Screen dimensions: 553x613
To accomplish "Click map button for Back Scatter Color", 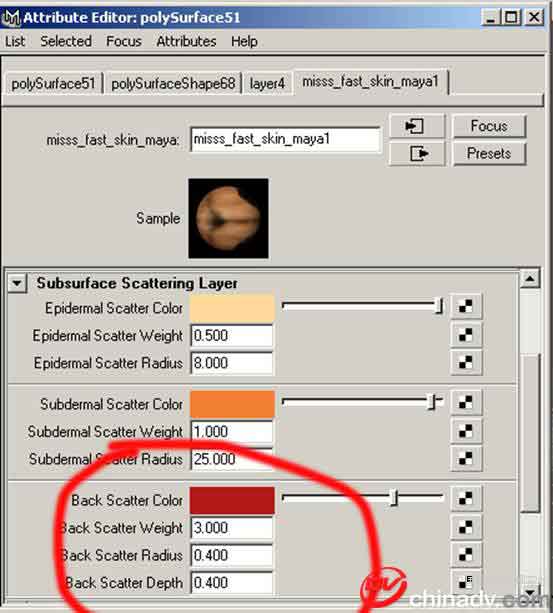I will [466, 498].
